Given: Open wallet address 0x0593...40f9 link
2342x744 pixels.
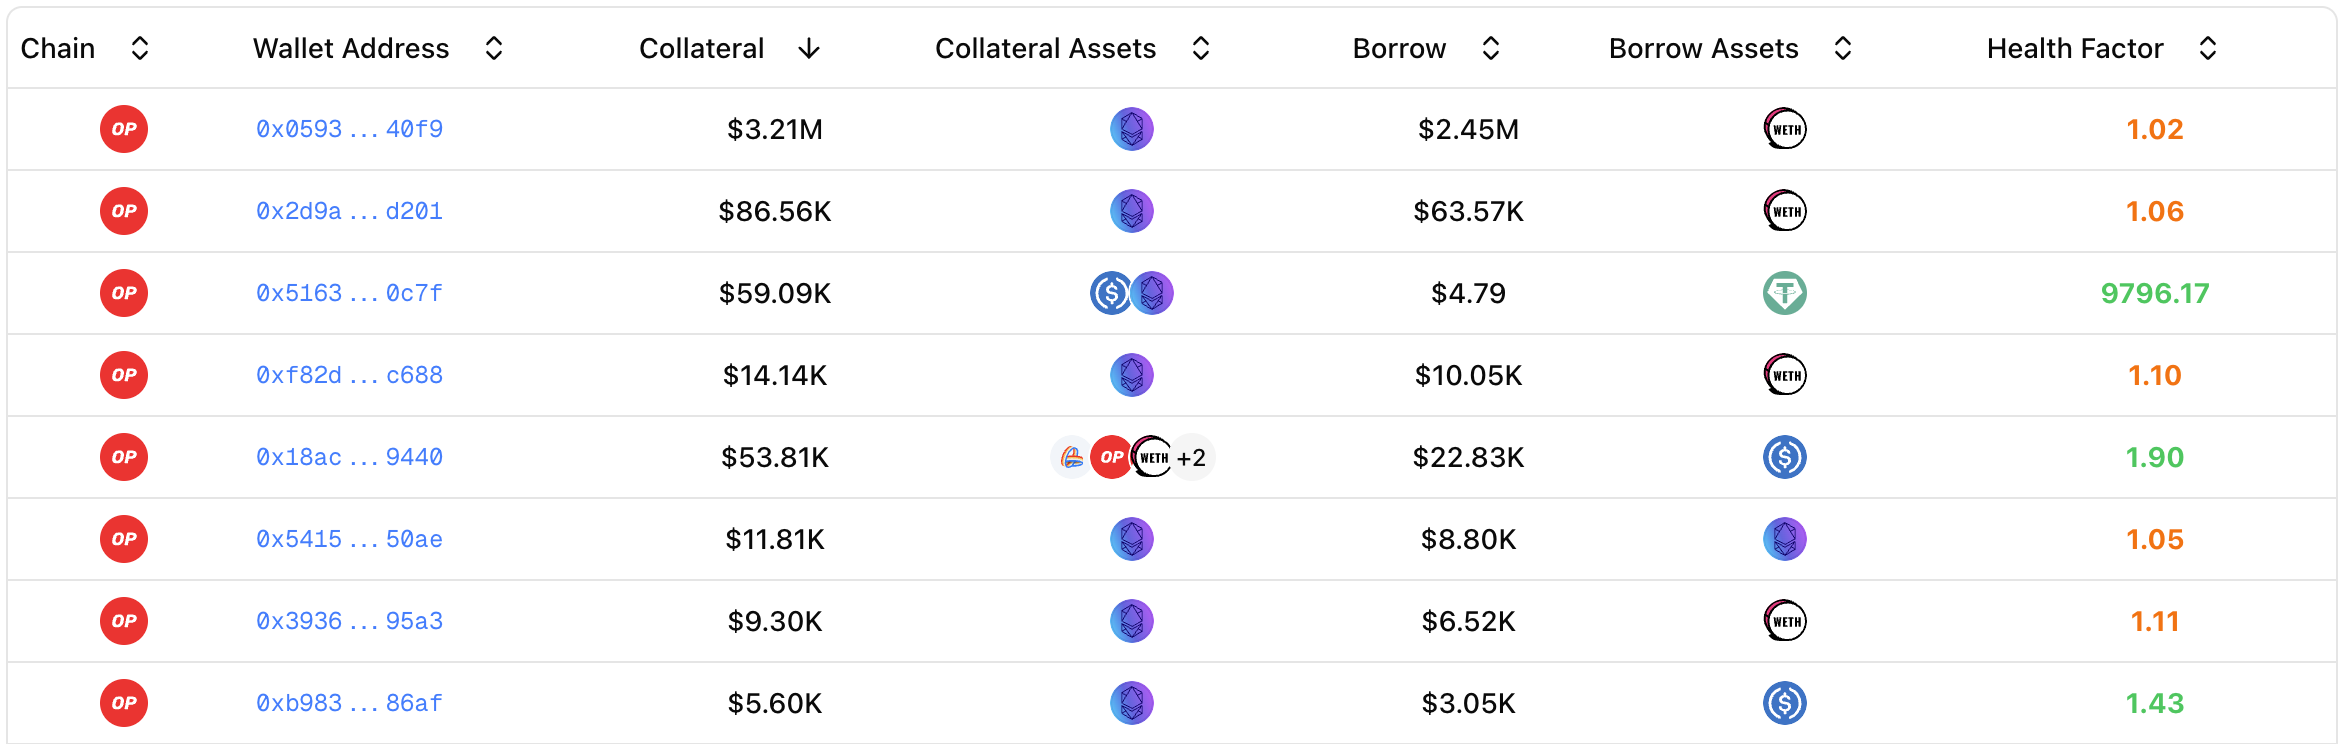Looking at the screenshot, I should click(x=349, y=129).
